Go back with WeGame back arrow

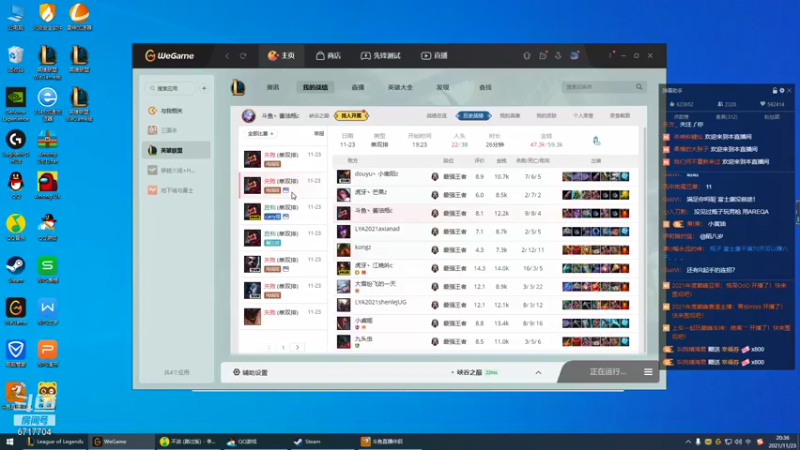point(227,56)
